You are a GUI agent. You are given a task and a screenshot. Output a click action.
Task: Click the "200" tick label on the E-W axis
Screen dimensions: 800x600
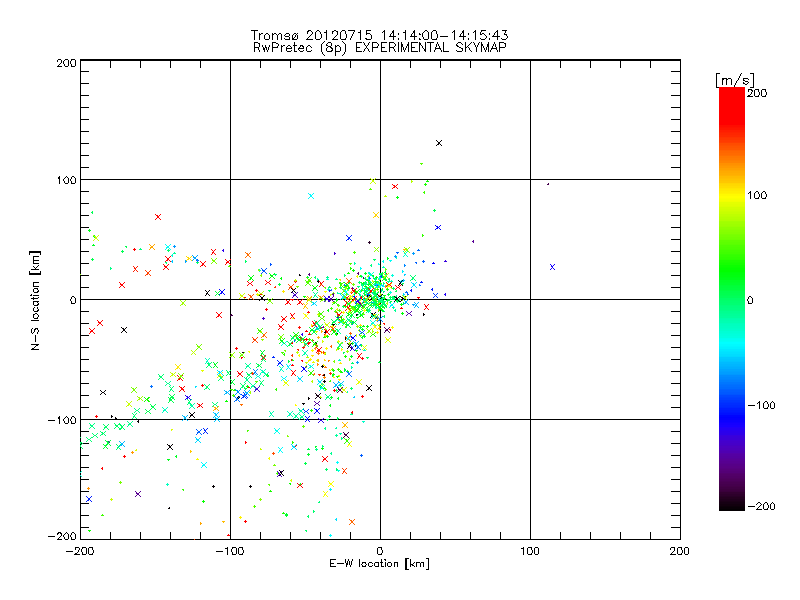click(680, 551)
